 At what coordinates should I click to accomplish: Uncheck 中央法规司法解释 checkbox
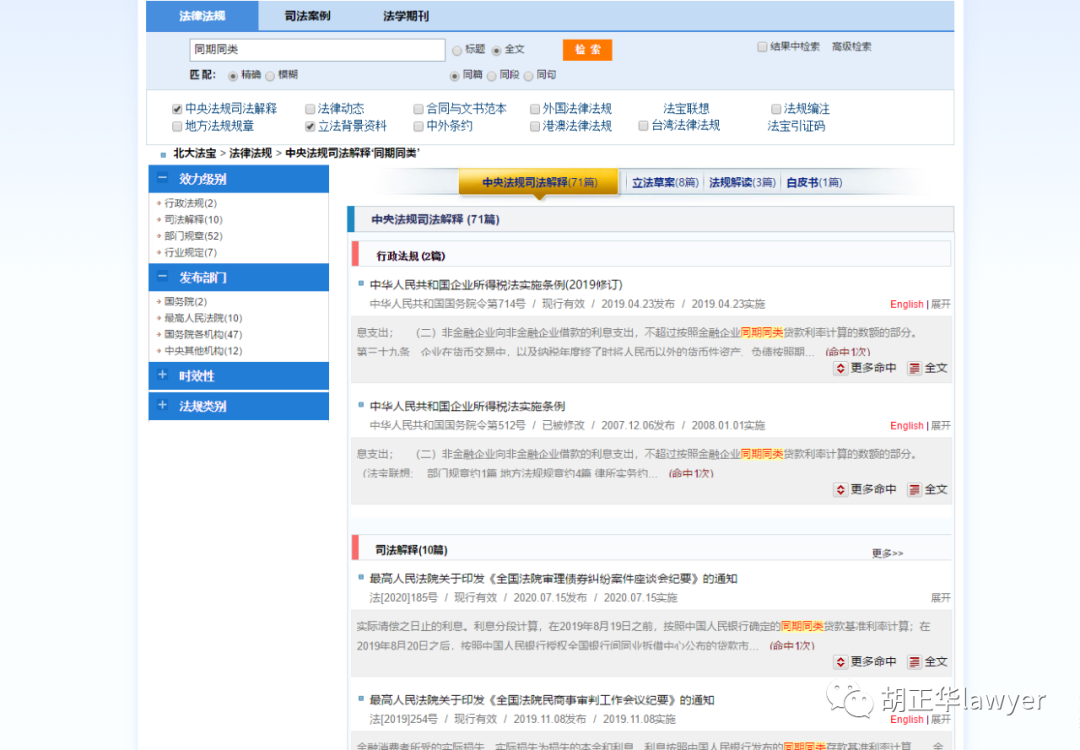[x=177, y=109]
